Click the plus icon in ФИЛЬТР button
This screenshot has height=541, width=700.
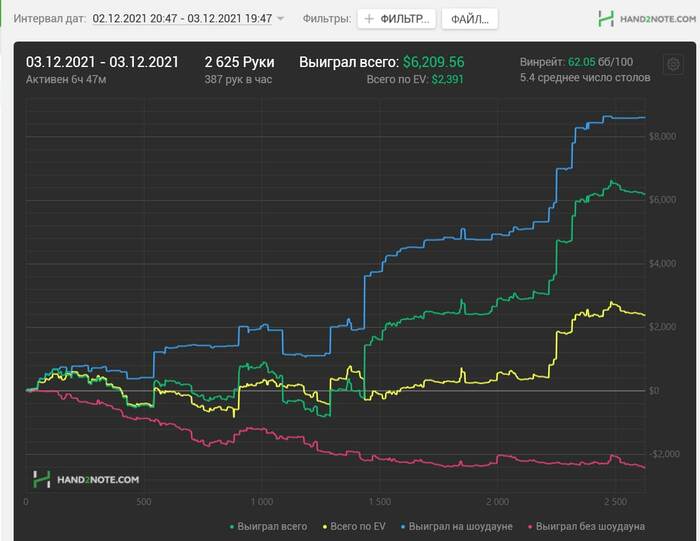(369, 19)
